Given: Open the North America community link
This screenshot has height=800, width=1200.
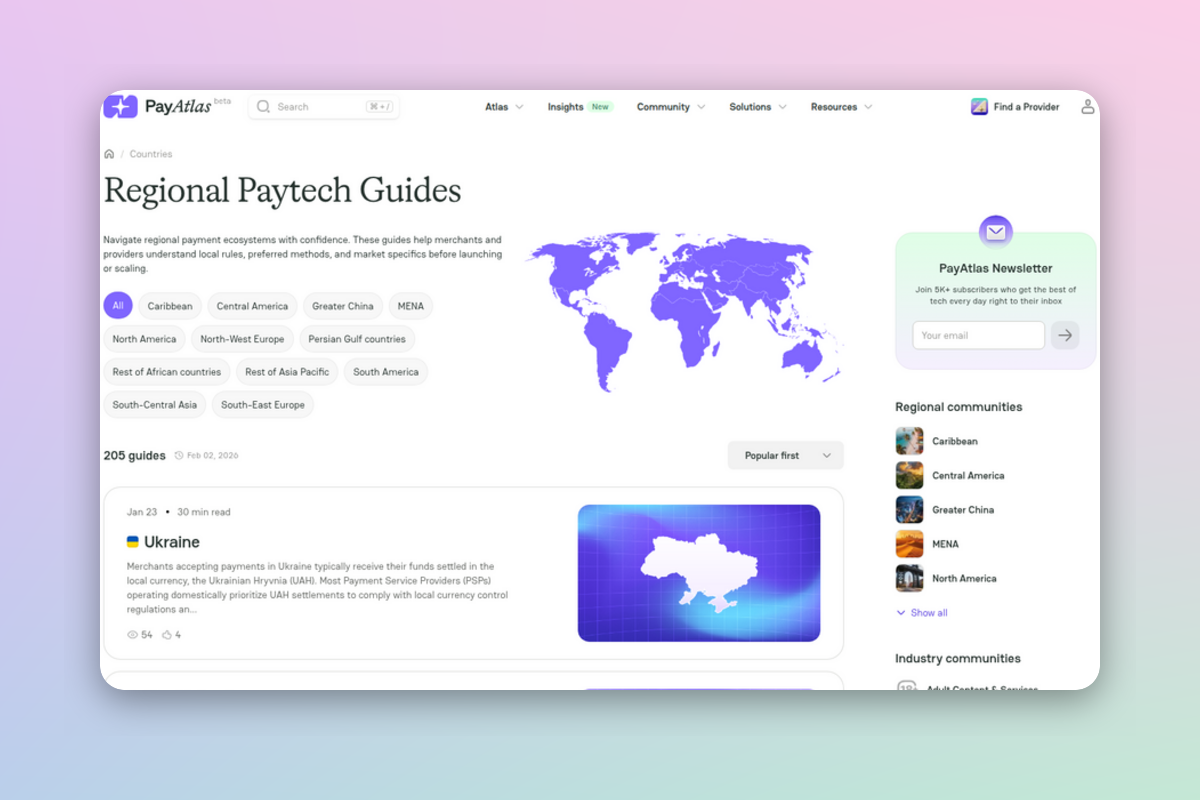Looking at the screenshot, I should tap(964, 578).
